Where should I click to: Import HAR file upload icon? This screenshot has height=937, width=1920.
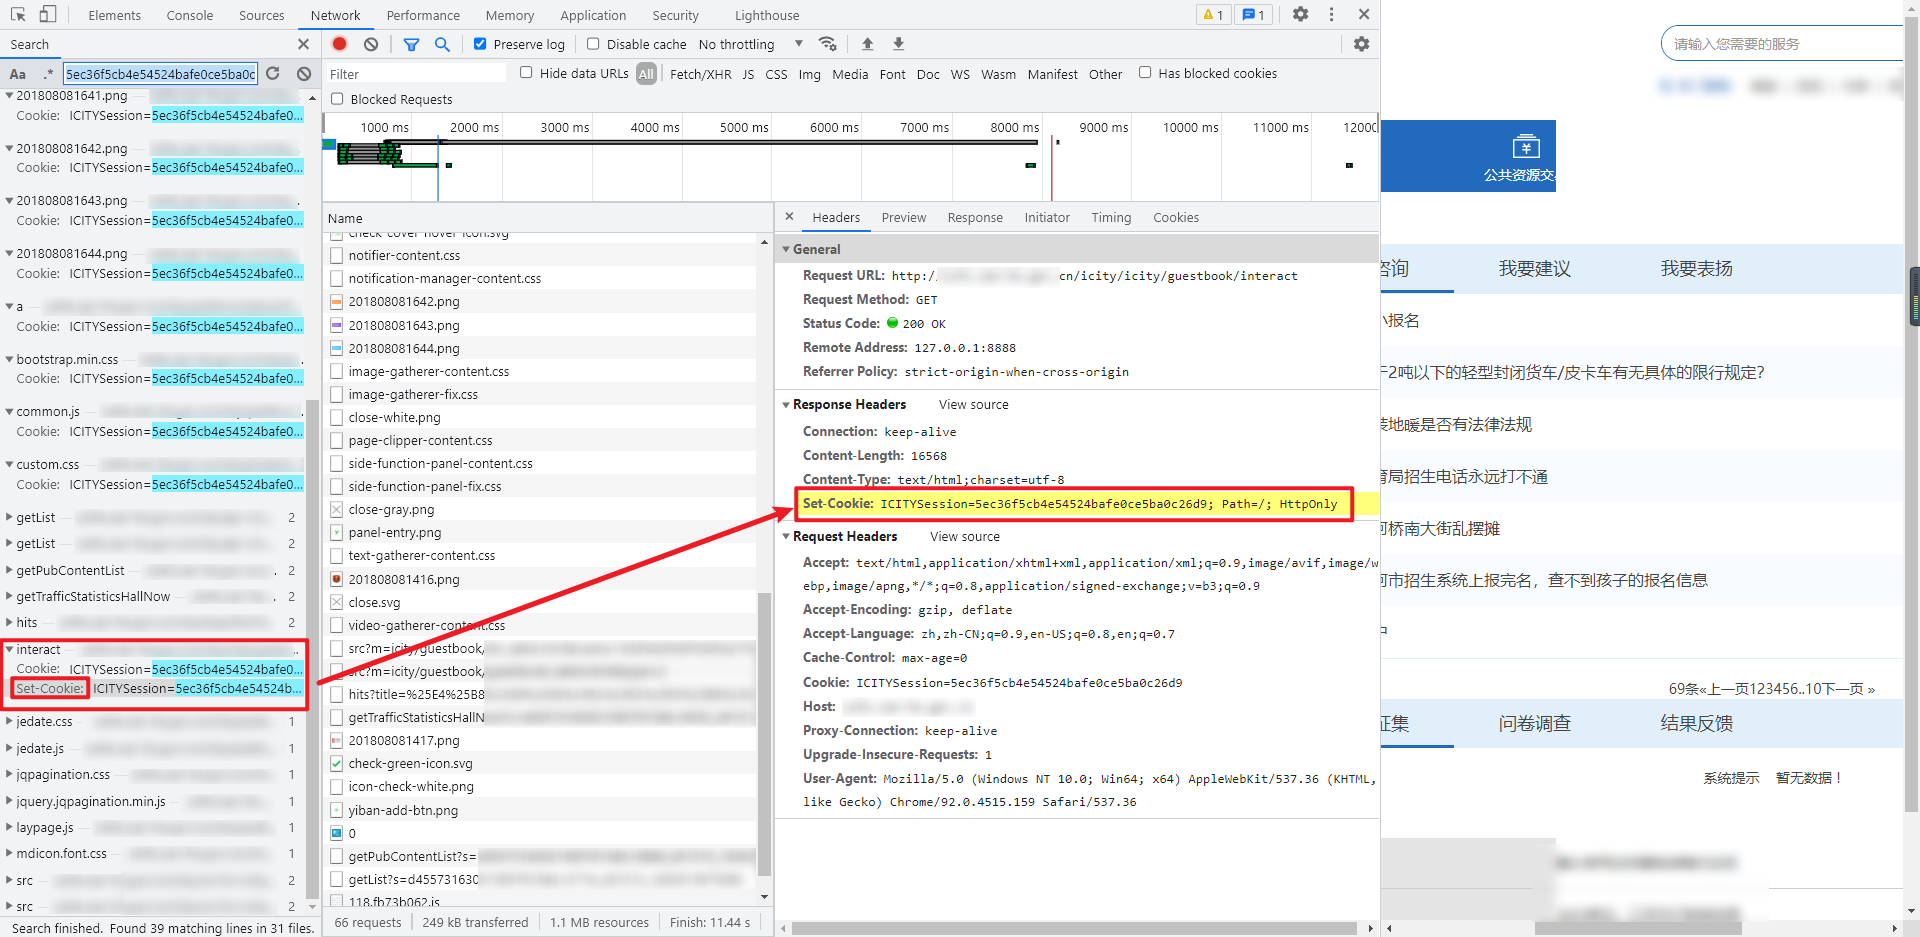[867, 44]
